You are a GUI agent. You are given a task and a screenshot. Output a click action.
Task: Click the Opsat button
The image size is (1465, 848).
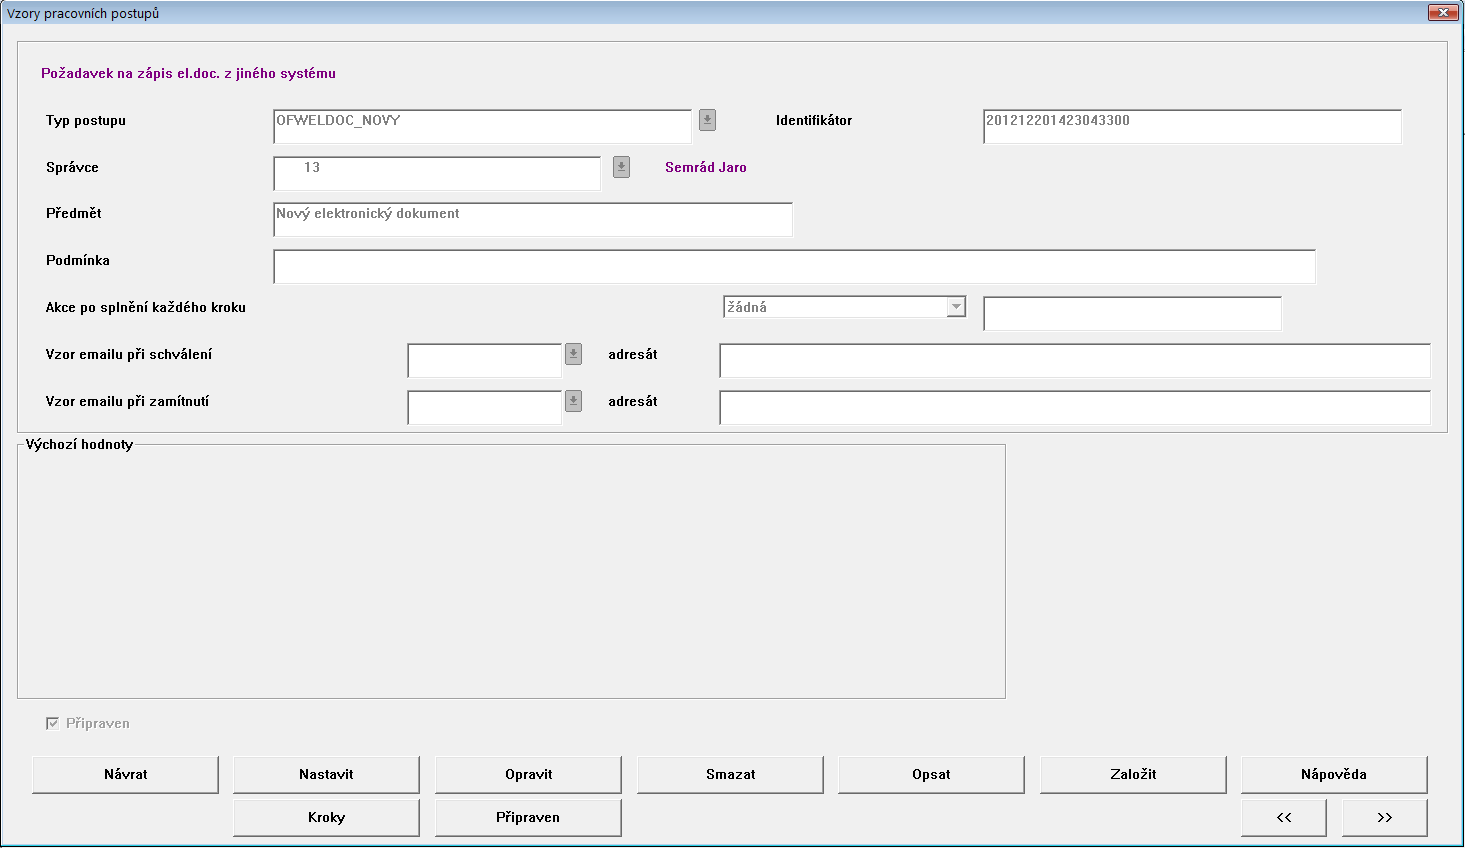tap(931, 774)
